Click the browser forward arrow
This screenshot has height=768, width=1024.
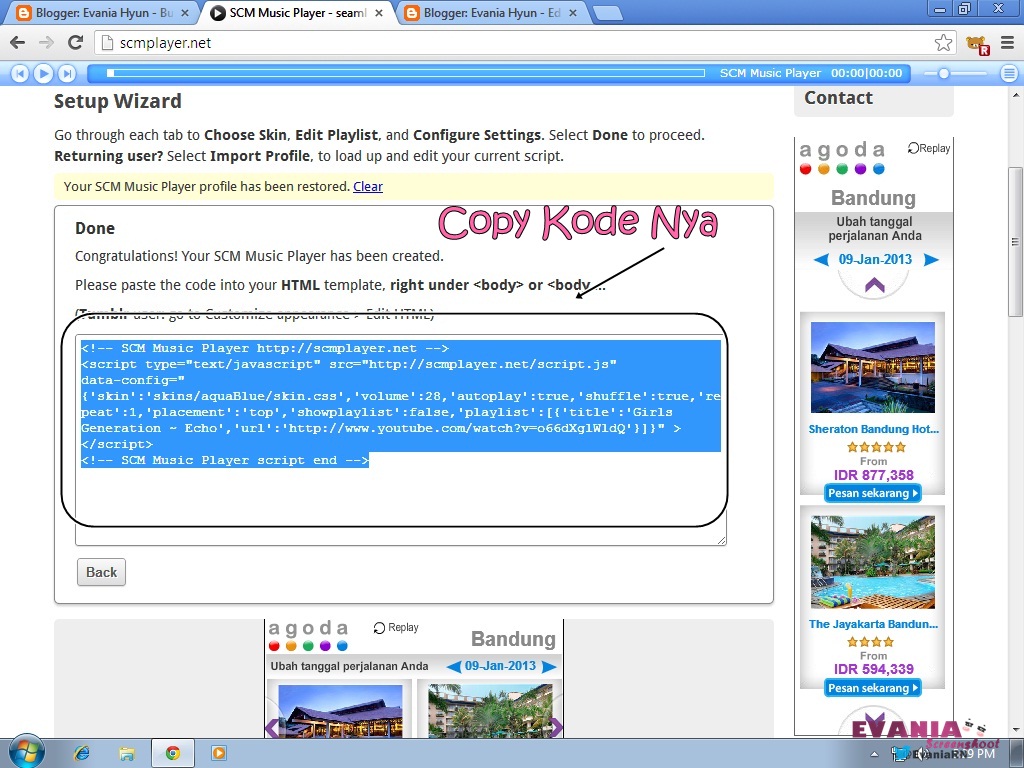point(46,42)
